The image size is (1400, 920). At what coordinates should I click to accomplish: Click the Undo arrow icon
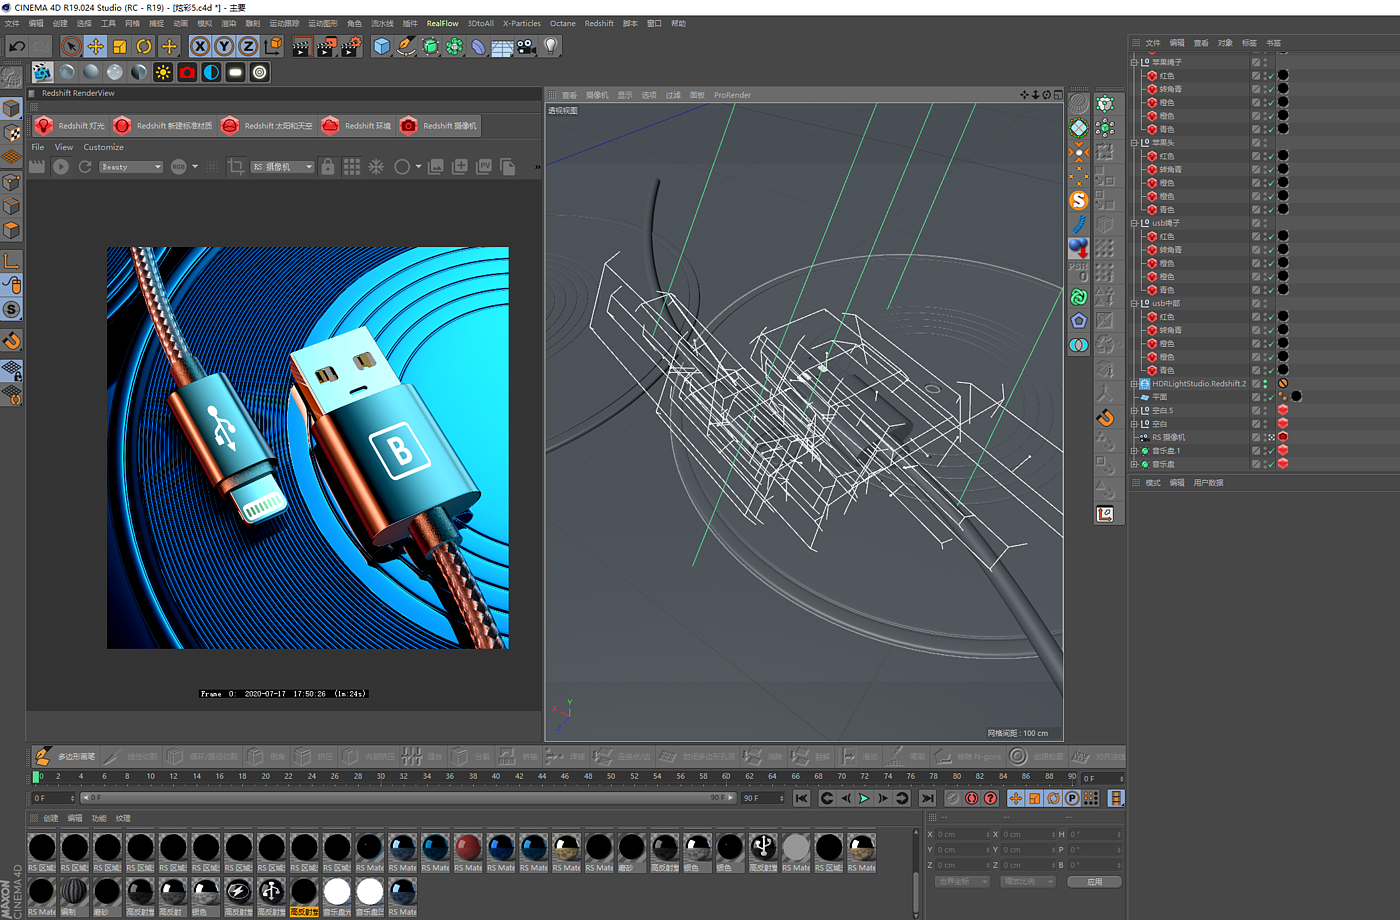[17, 46]
